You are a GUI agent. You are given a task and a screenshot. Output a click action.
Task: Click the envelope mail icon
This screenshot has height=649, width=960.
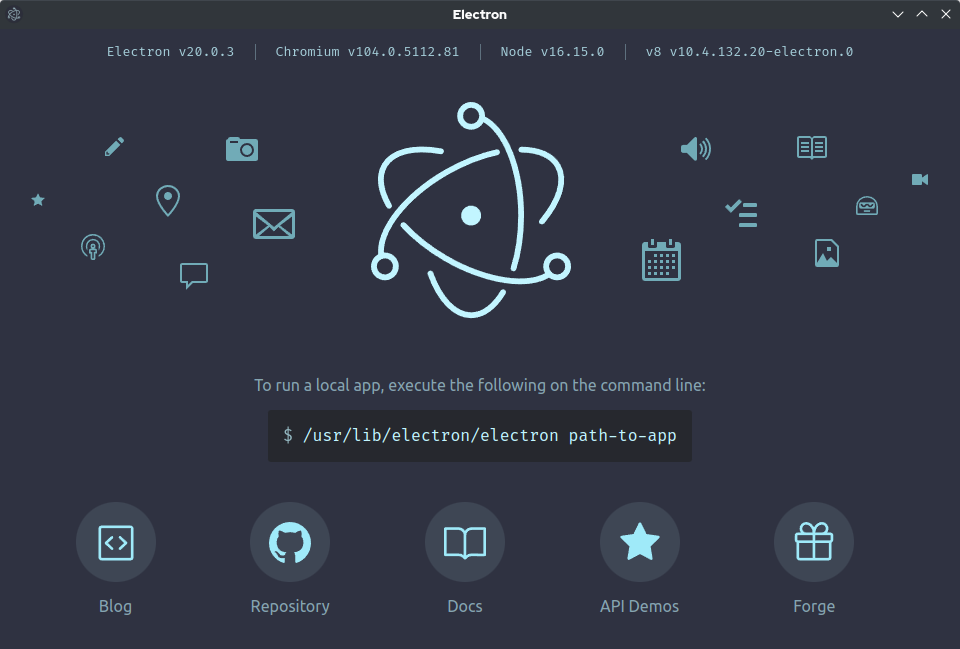[x=274, y=224]
